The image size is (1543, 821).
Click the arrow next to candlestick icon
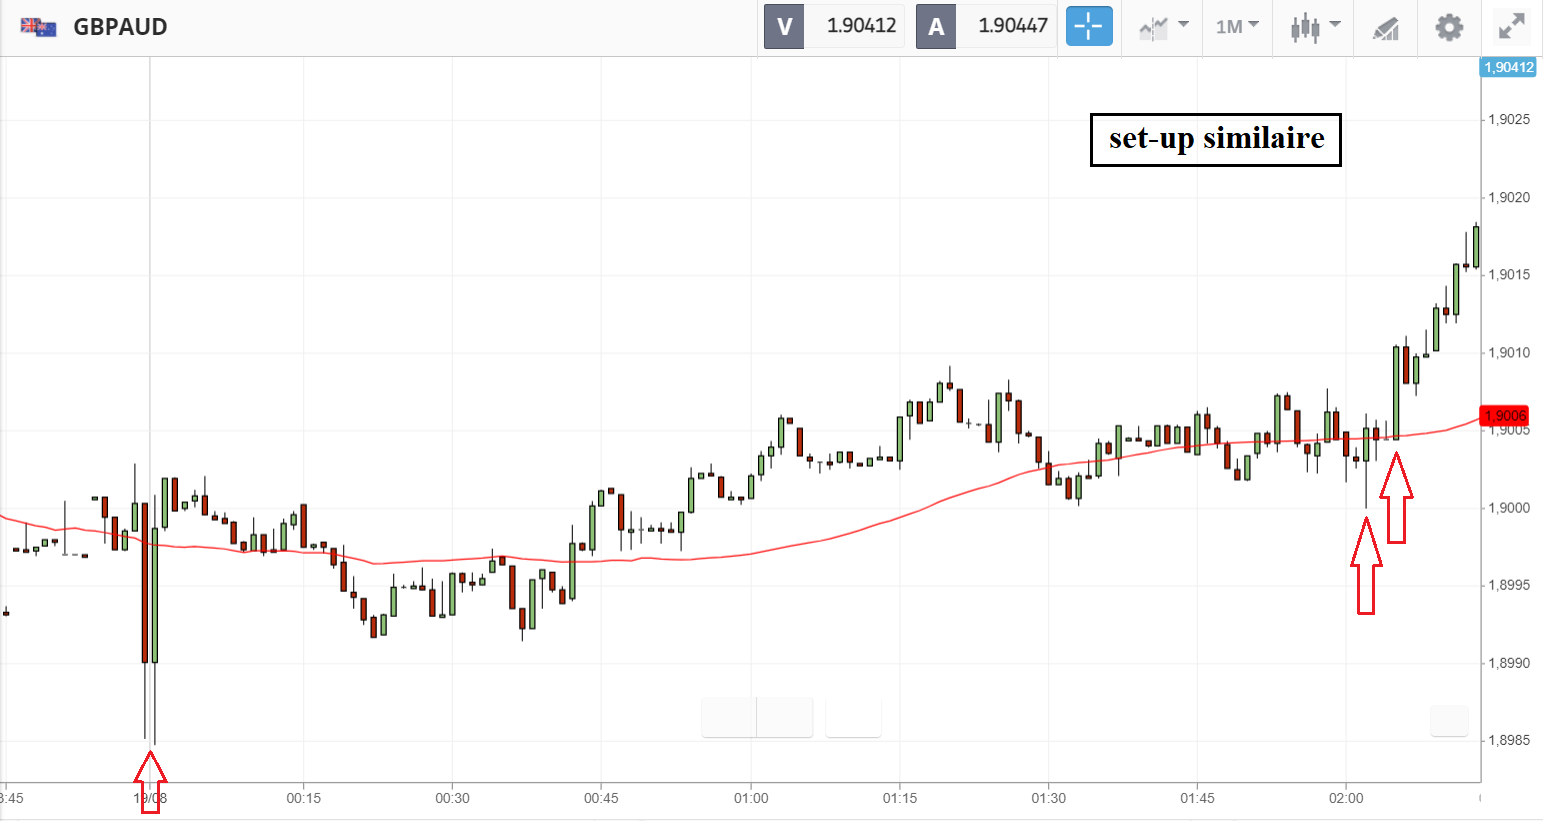pyautogui.click(x=1335, y=24)
